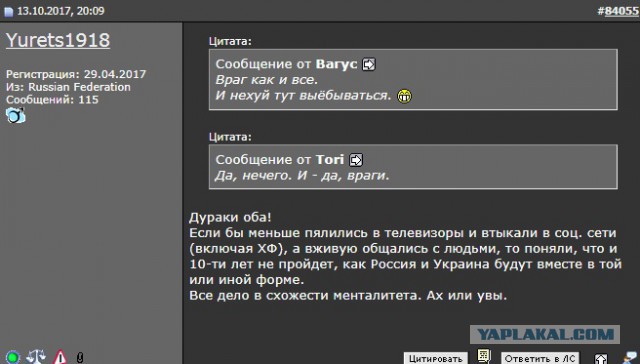Jump to quoted Вагус message via arrow icon

coord(369,64)
